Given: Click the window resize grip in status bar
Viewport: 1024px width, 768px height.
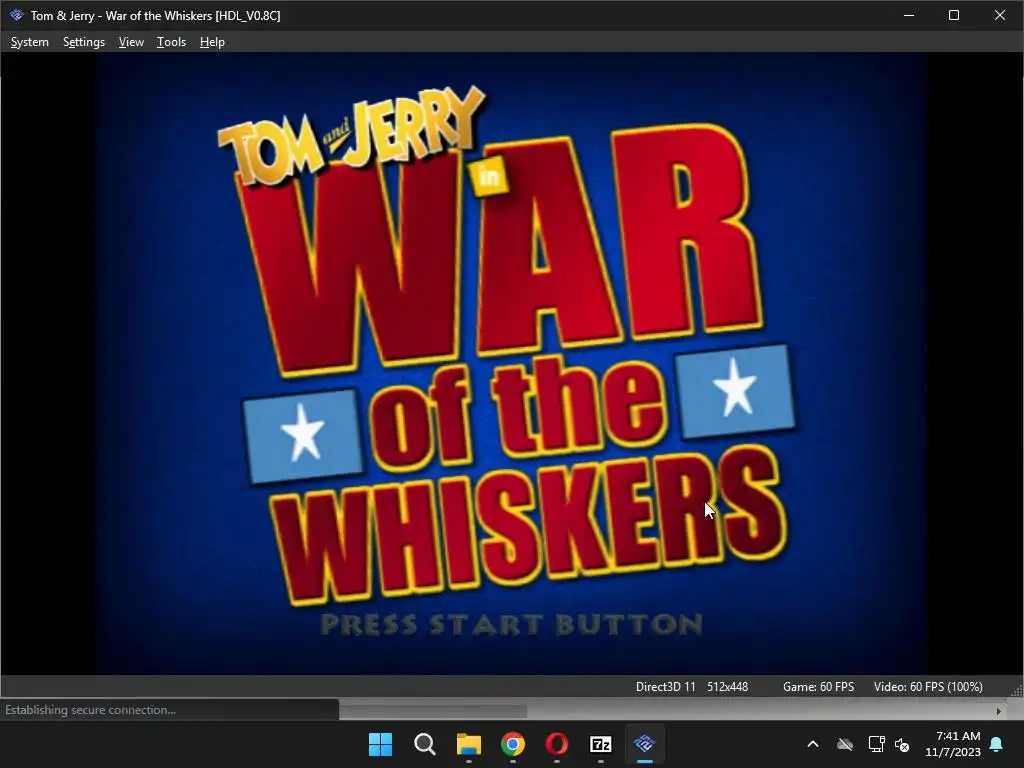Looking at the screenshot, I should click(x=1016, y=690).
